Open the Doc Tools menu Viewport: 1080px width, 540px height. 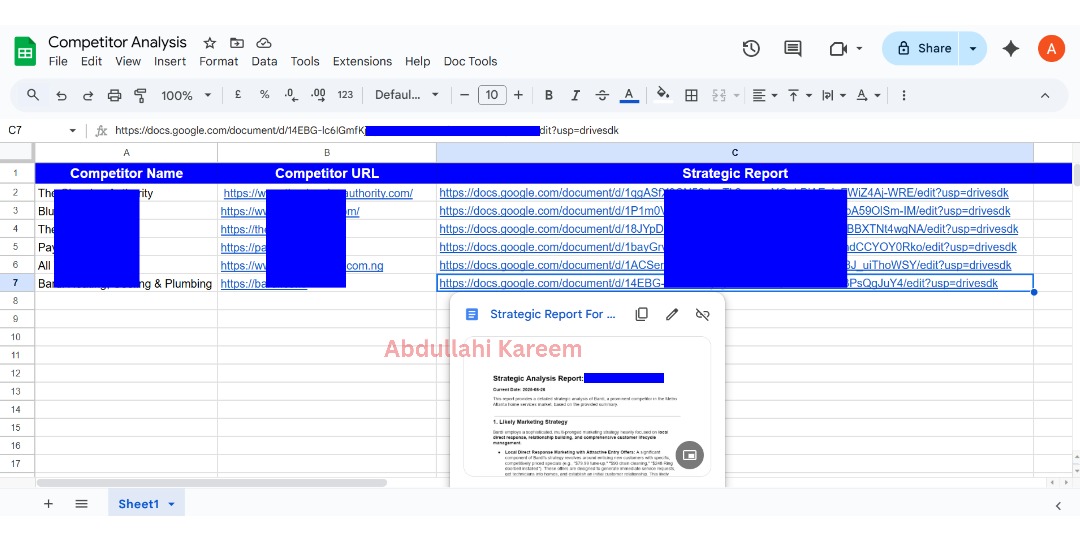[470, 61]
